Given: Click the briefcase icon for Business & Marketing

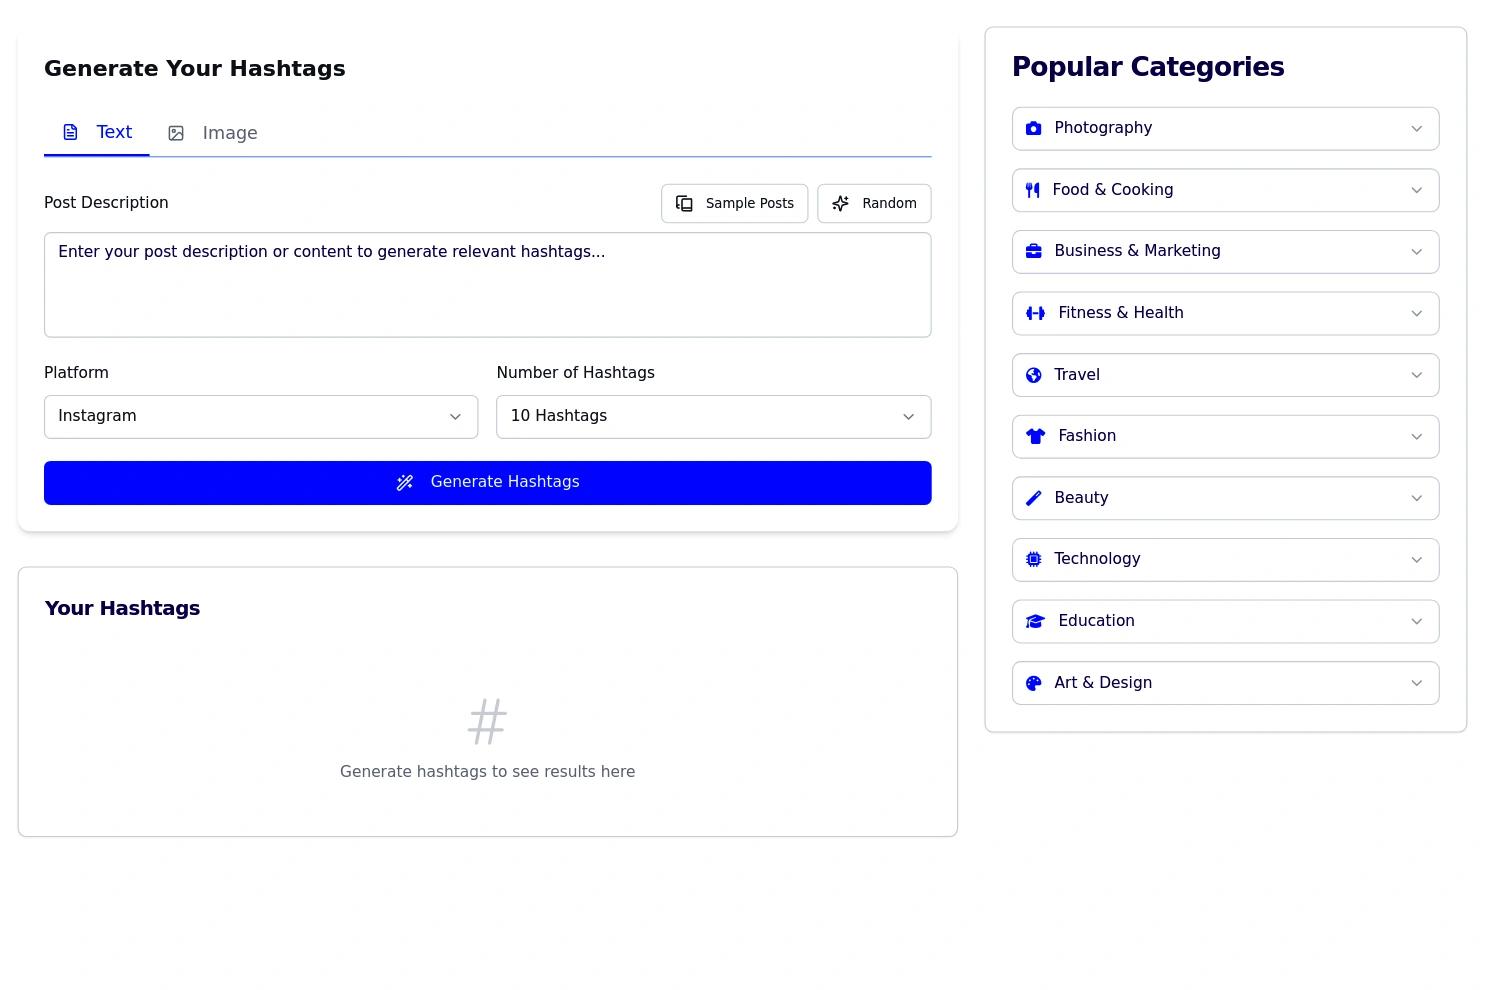Looking at the screenshot, I should [x=1034, y=251].
